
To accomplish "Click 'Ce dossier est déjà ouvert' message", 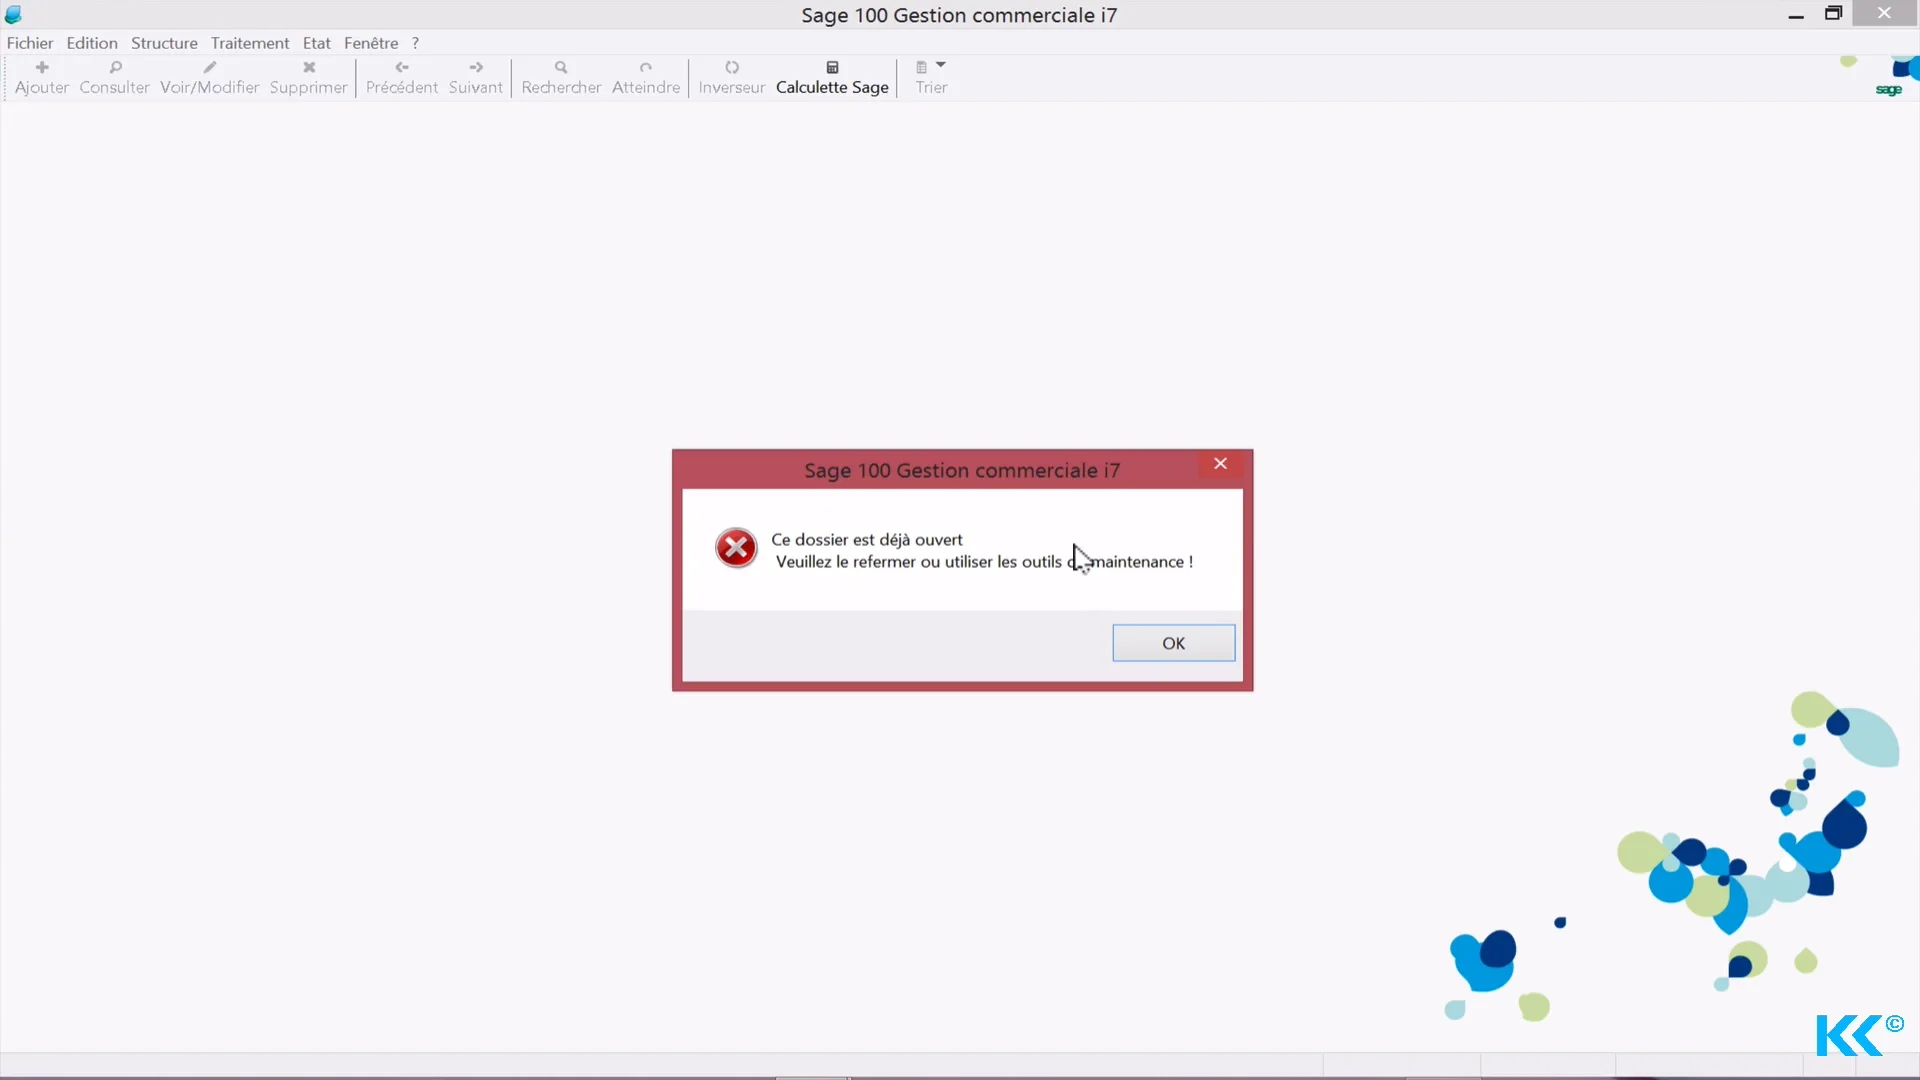I will click(x=867, y=539).
